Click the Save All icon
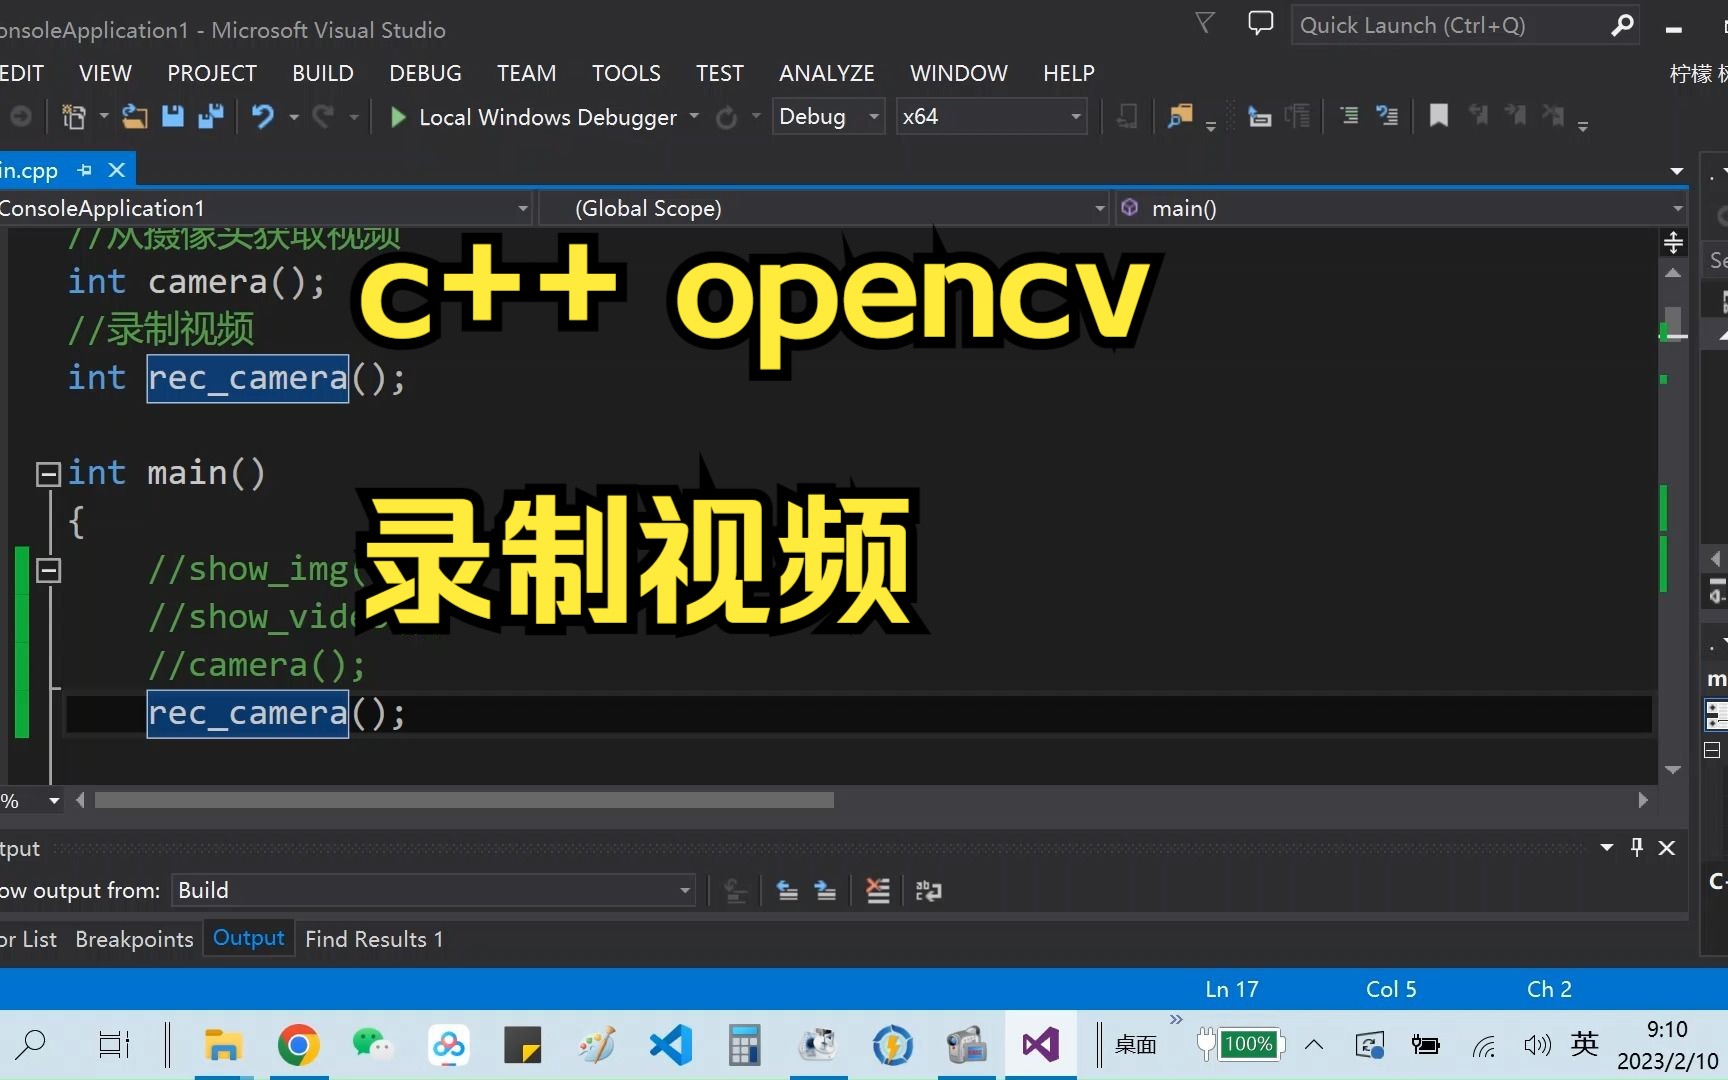Image resolution: width=1728 pixels, height=1080 pixels. coord(211,116)
